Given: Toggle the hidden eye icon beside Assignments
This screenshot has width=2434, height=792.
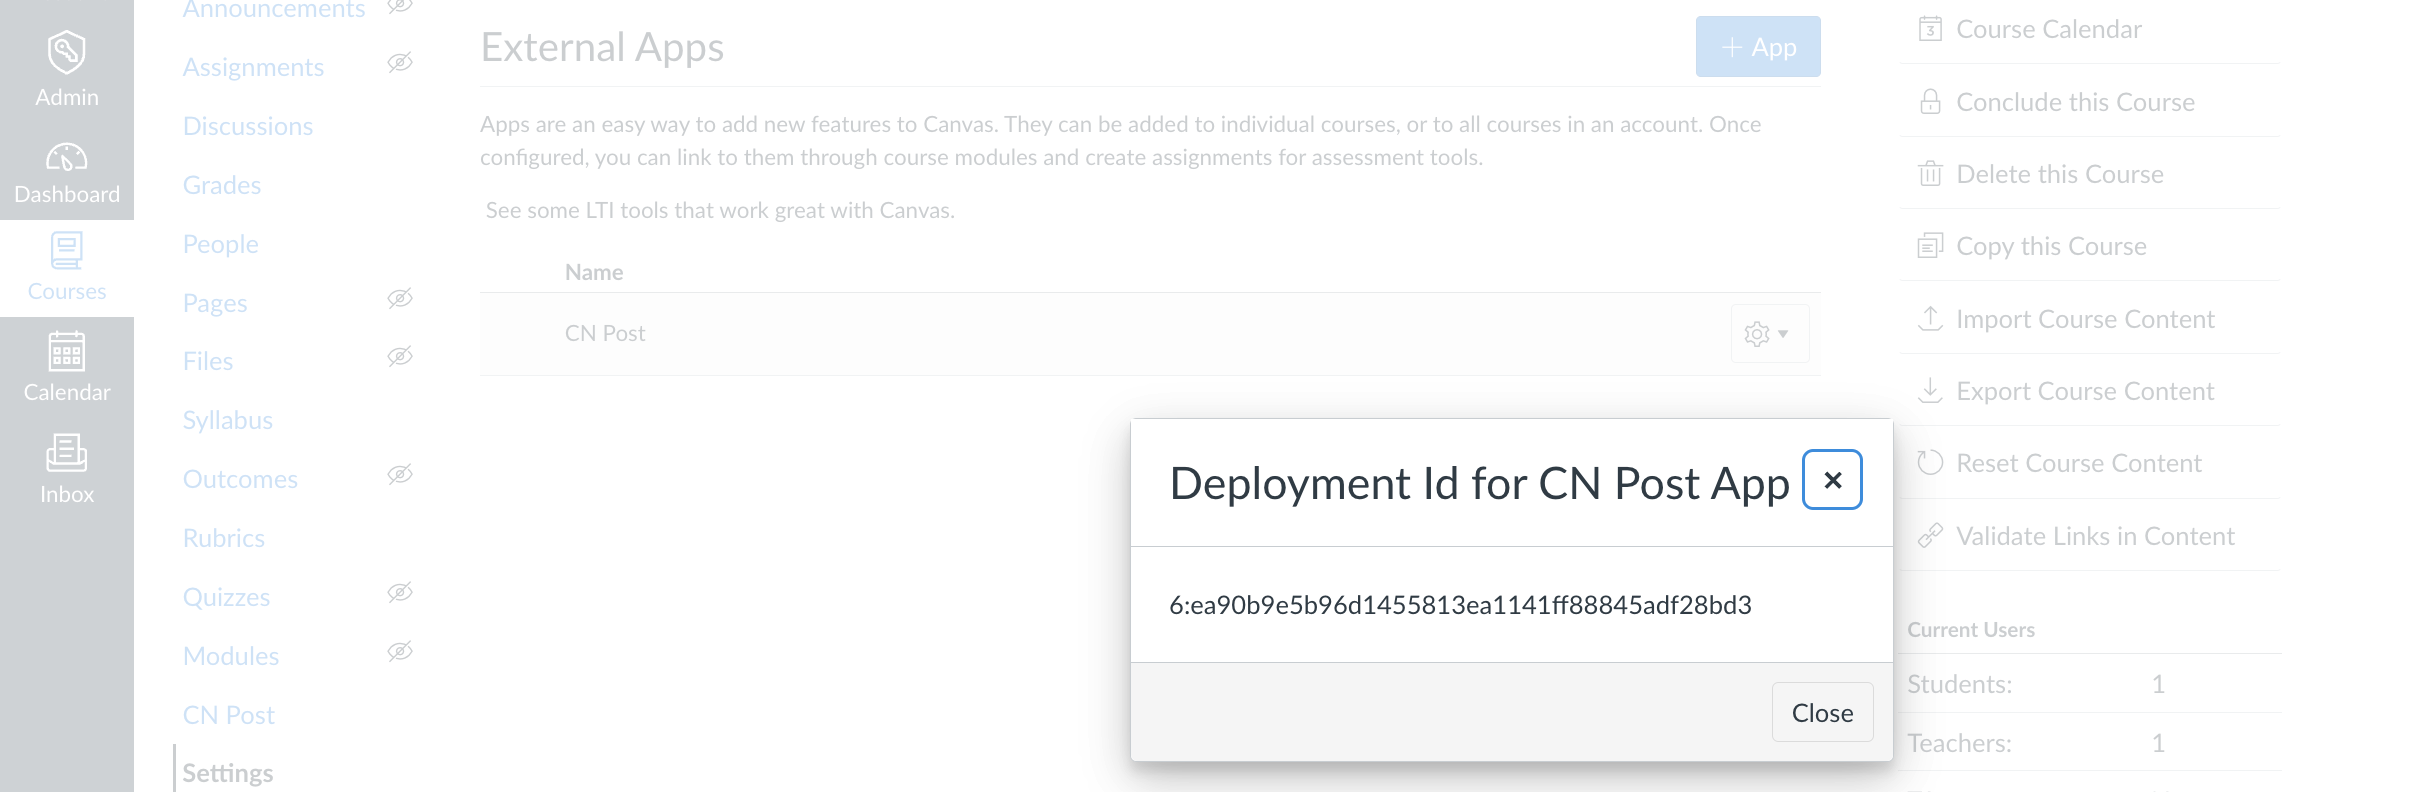Looking at the screenshot, I should tap(400, 63).
